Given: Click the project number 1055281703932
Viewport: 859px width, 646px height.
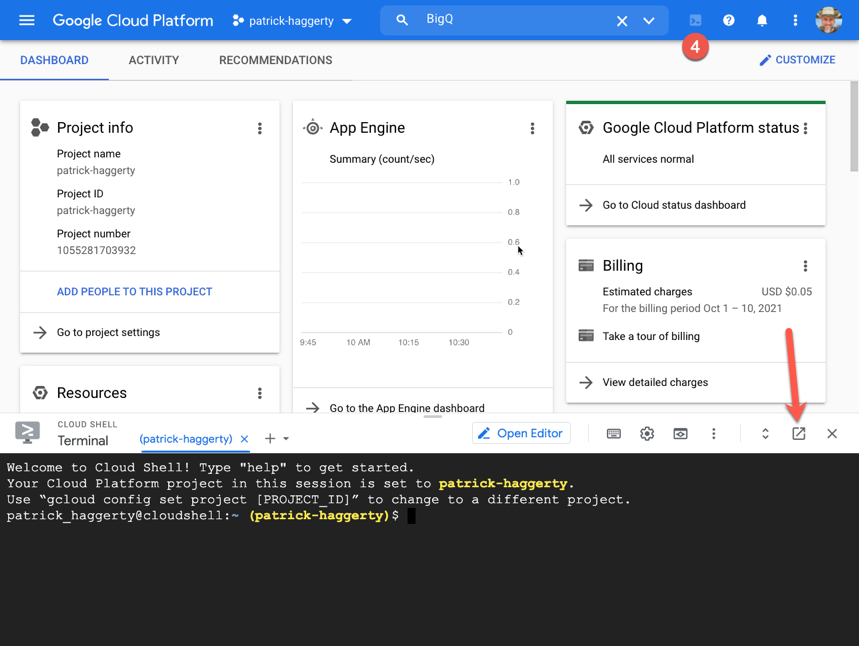Looking at the screenshot, I should (96, 250).
